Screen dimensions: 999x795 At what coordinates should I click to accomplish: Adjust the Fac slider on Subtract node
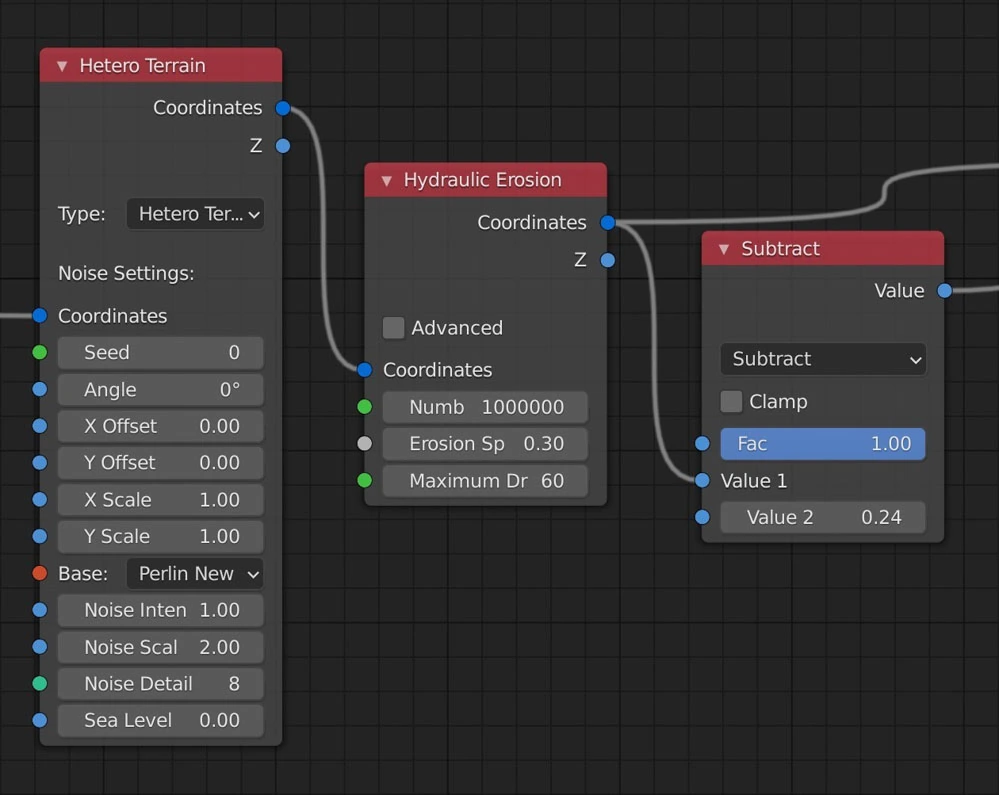(822, 443)
